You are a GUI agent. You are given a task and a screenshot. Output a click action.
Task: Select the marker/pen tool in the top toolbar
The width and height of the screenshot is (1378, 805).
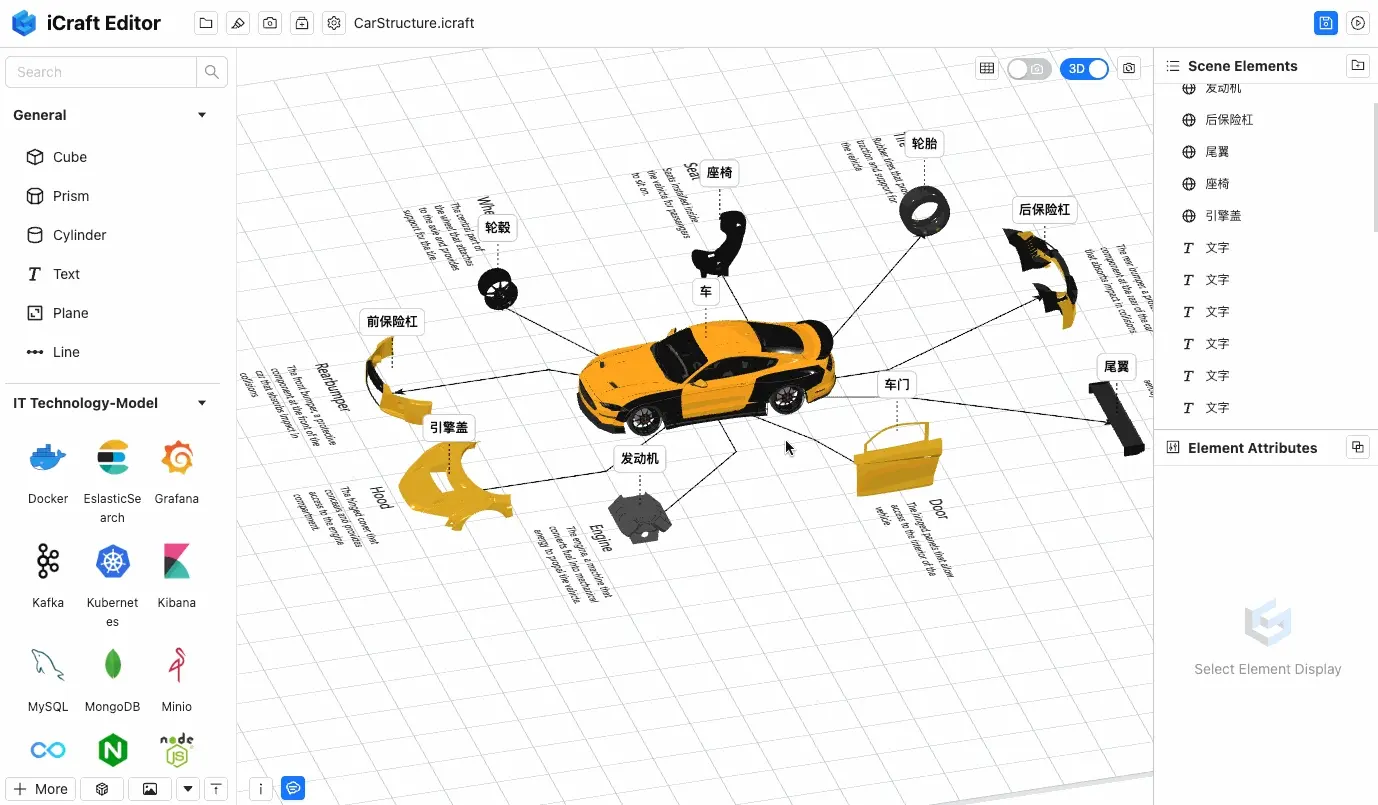tap(237, 22)
